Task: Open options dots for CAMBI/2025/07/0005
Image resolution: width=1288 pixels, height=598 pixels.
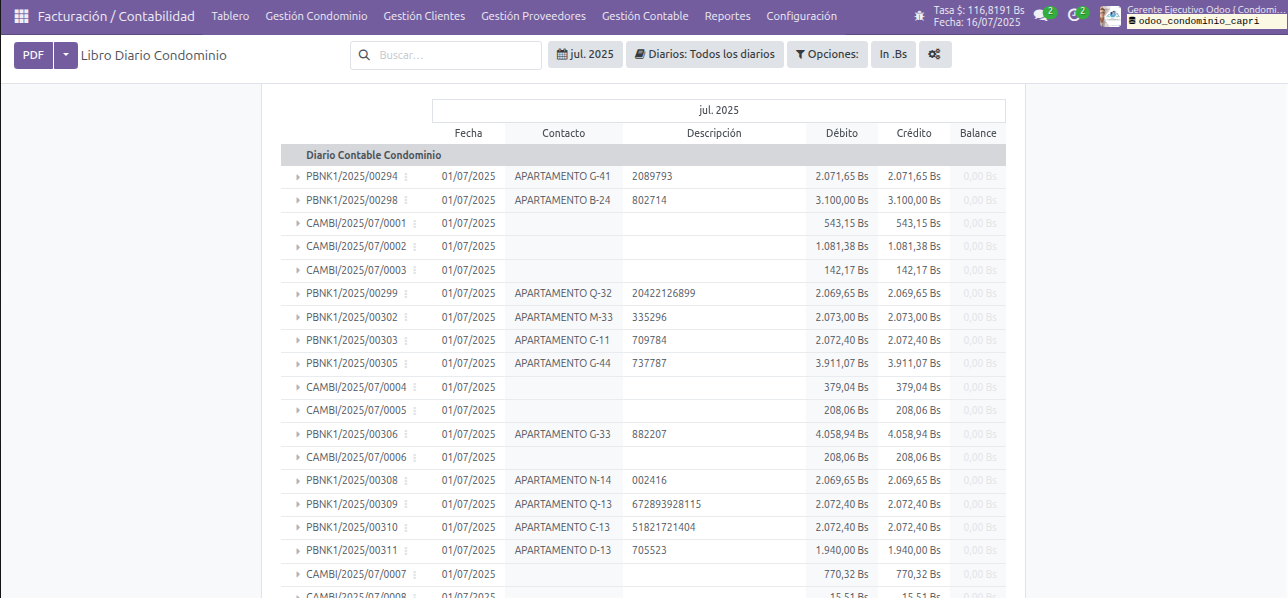Action: 414,410
